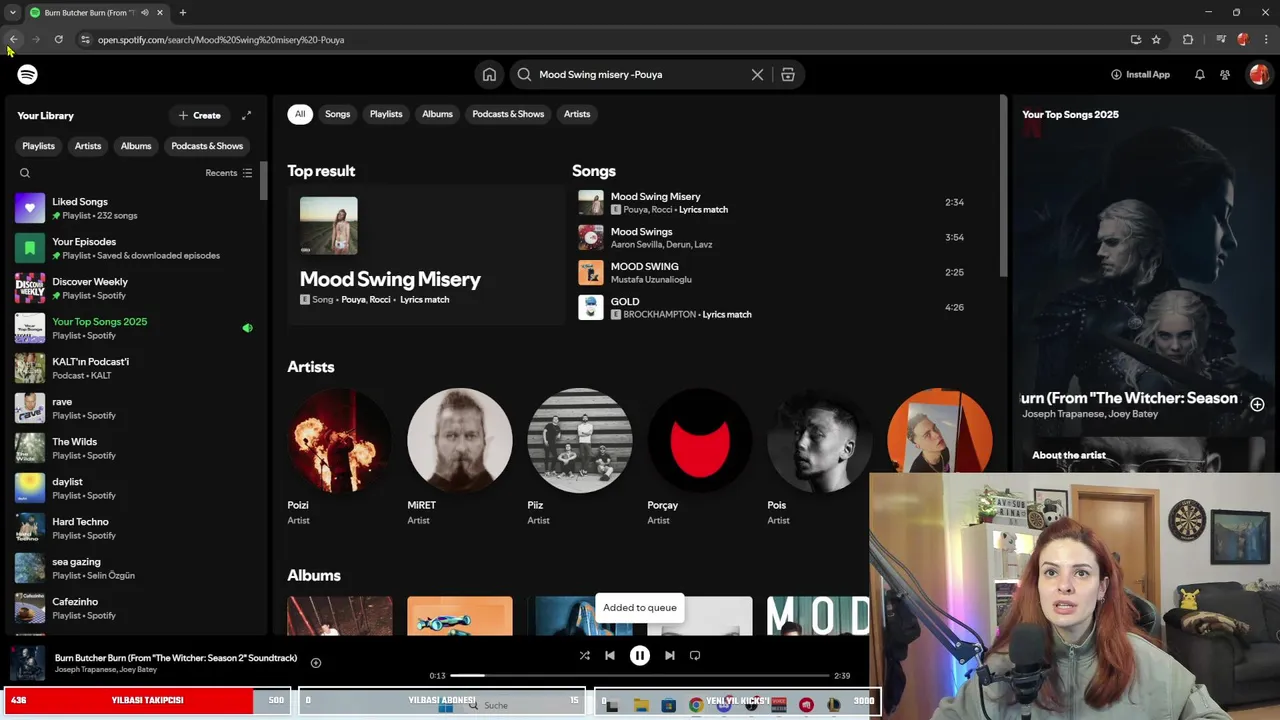The width and height of the screenshot is (1280, 720).
Task: Skip to next track
Action: pos(670,656)
